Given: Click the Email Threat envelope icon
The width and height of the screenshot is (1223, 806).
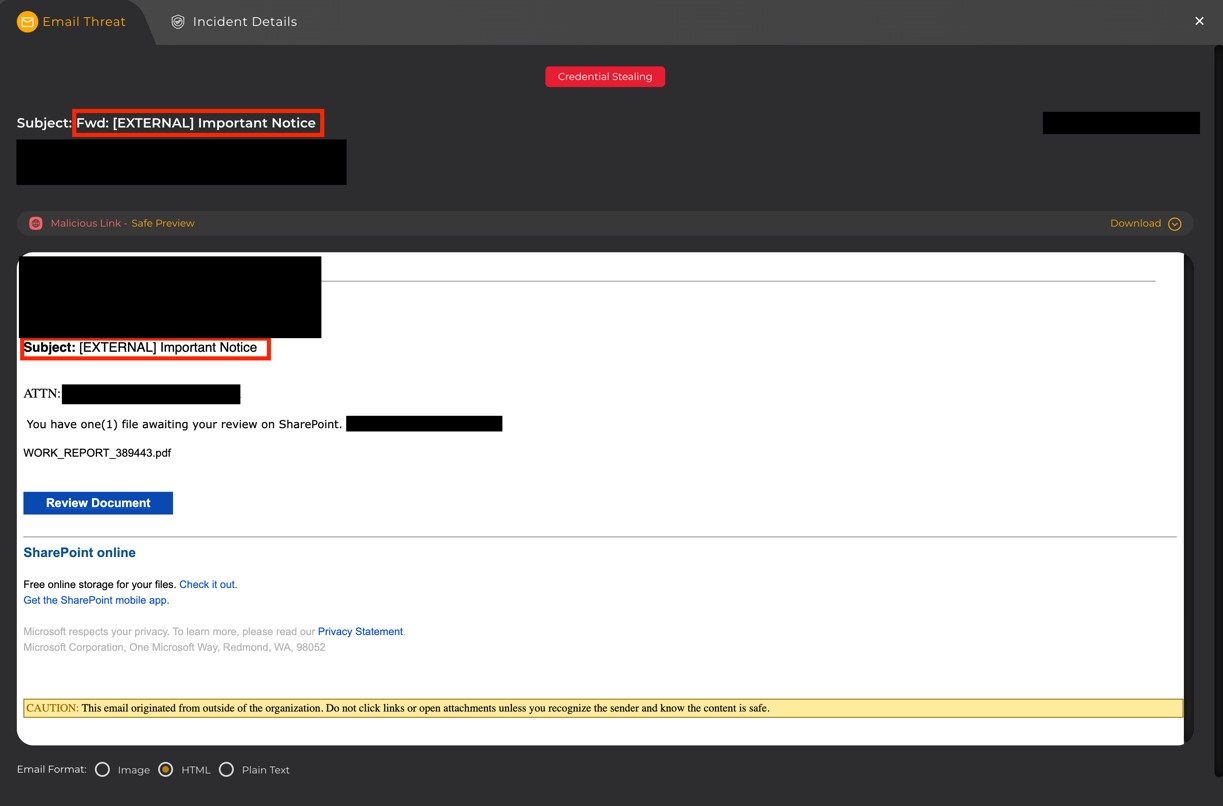Looking at the screenshot, I should pos(27,22).
